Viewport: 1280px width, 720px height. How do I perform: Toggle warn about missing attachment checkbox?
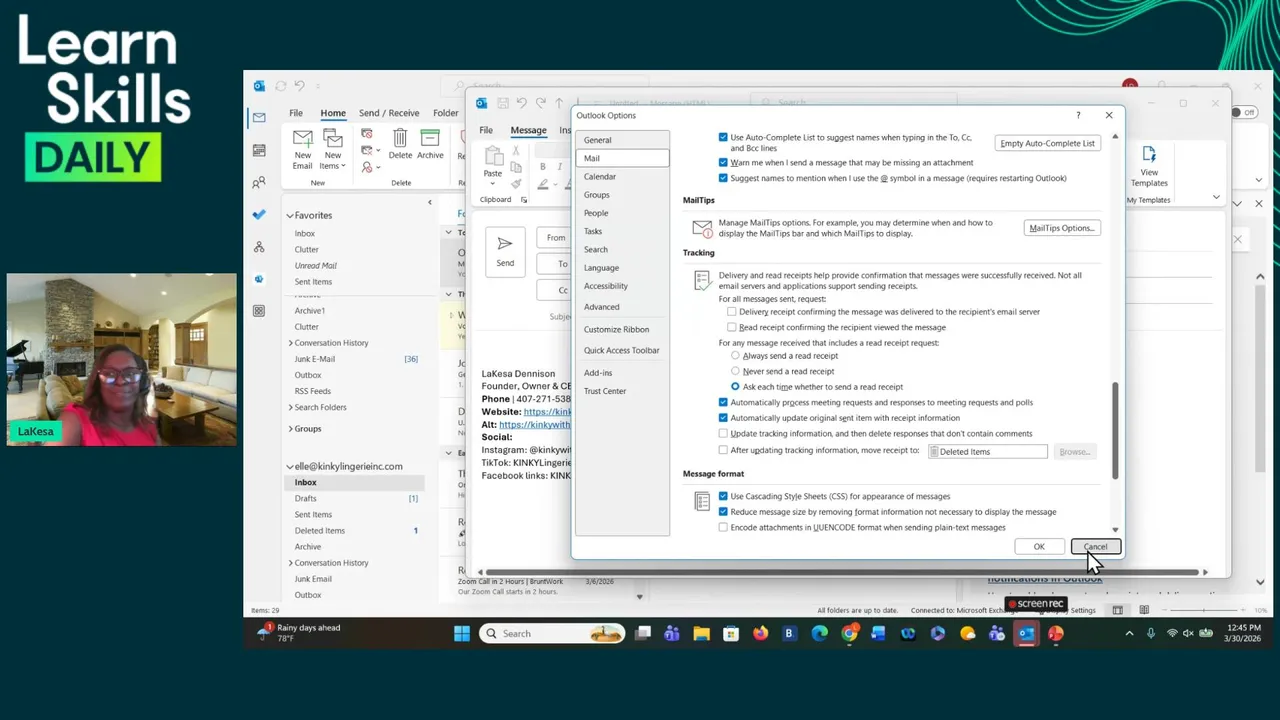tap(723, 162)
